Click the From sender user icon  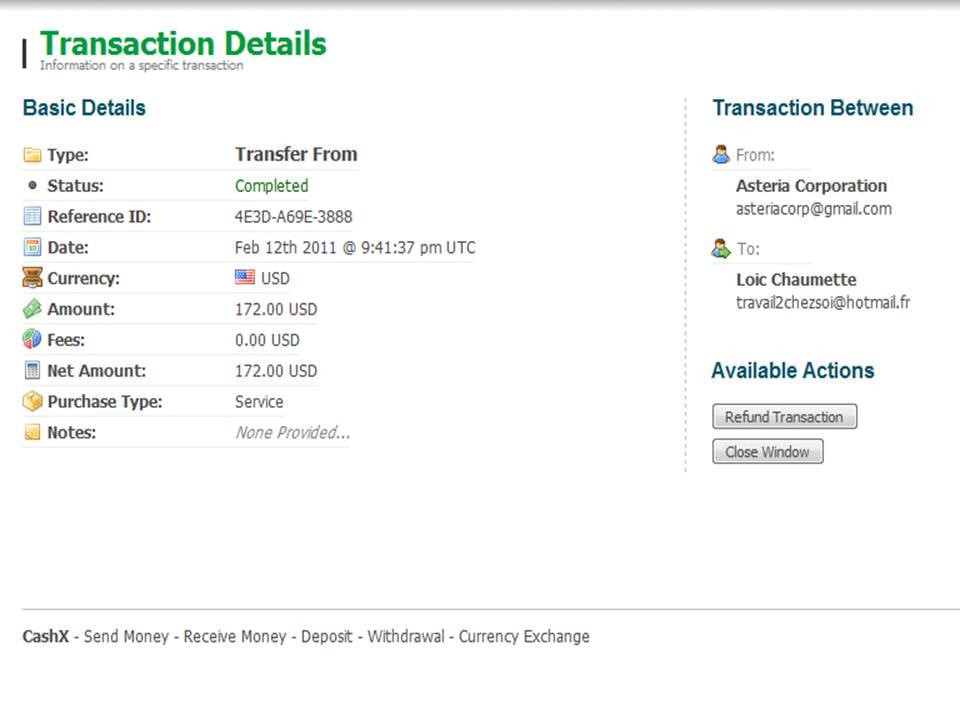point(721,154)
